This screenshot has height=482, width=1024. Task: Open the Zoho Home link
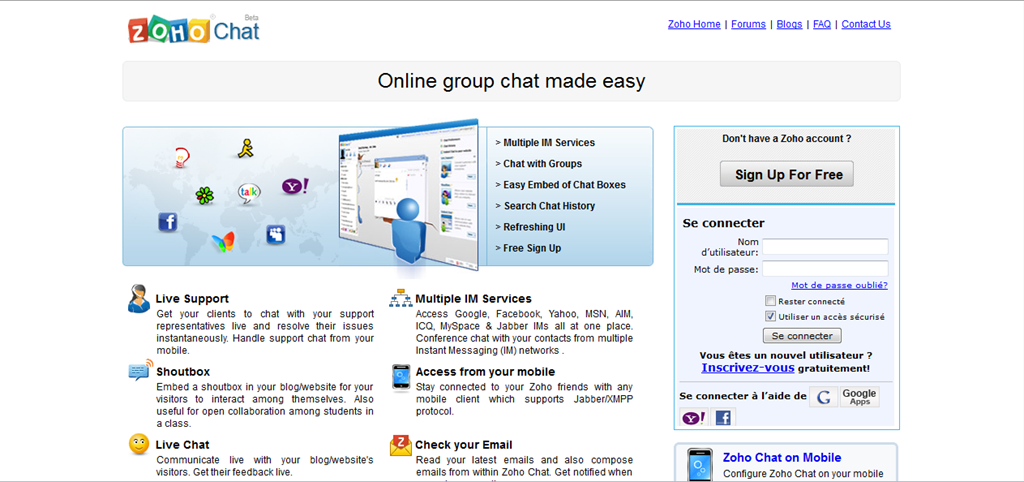click(694, 24)
